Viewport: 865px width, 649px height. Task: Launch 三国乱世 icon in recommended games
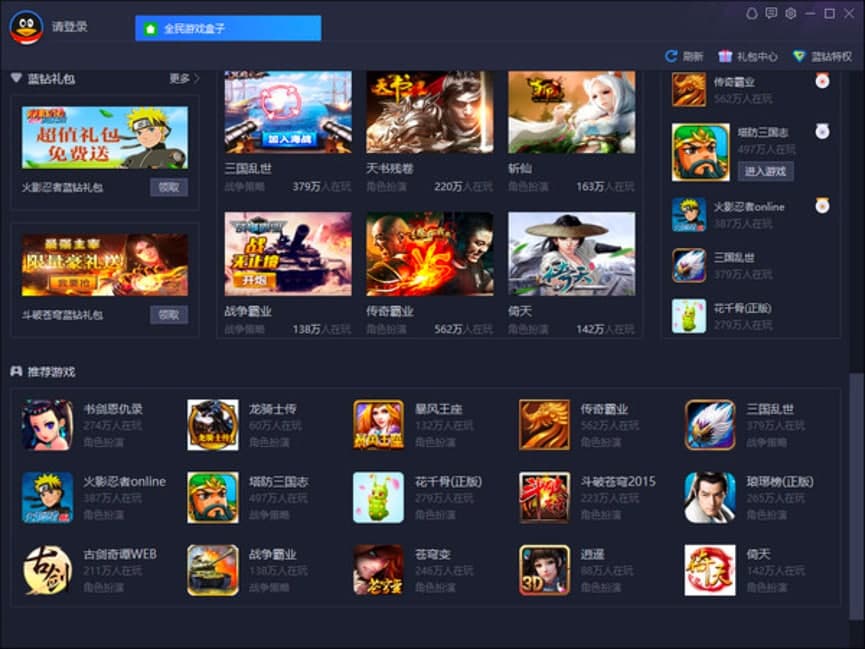(x=710, y=425)
